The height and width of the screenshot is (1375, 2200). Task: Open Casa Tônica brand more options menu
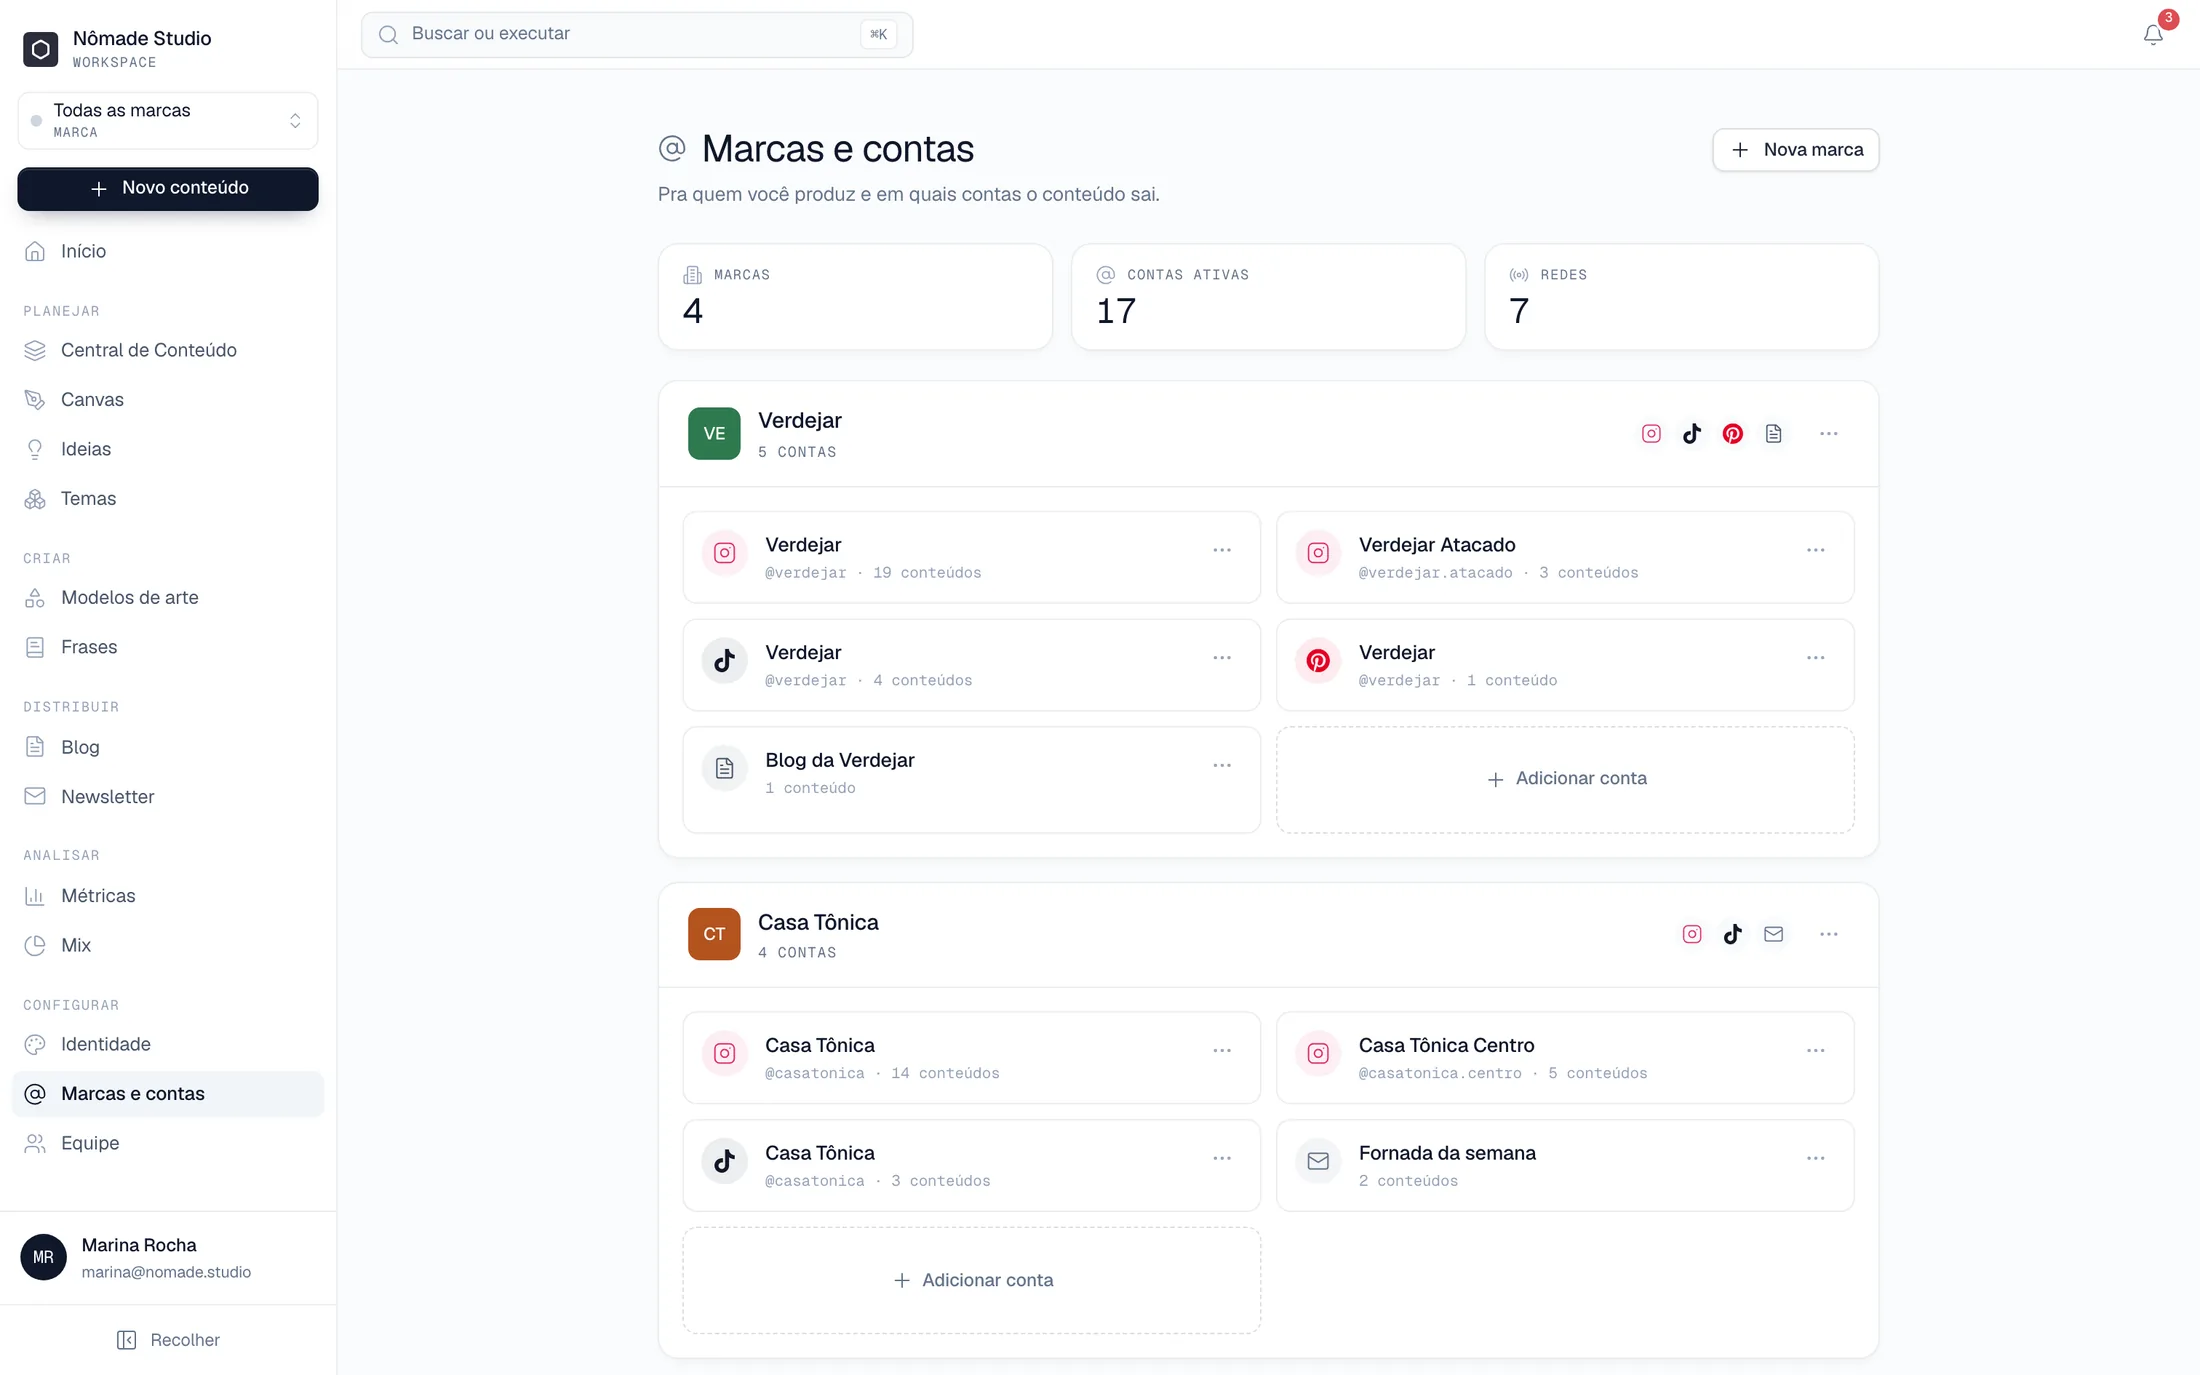click(1829, 934)
